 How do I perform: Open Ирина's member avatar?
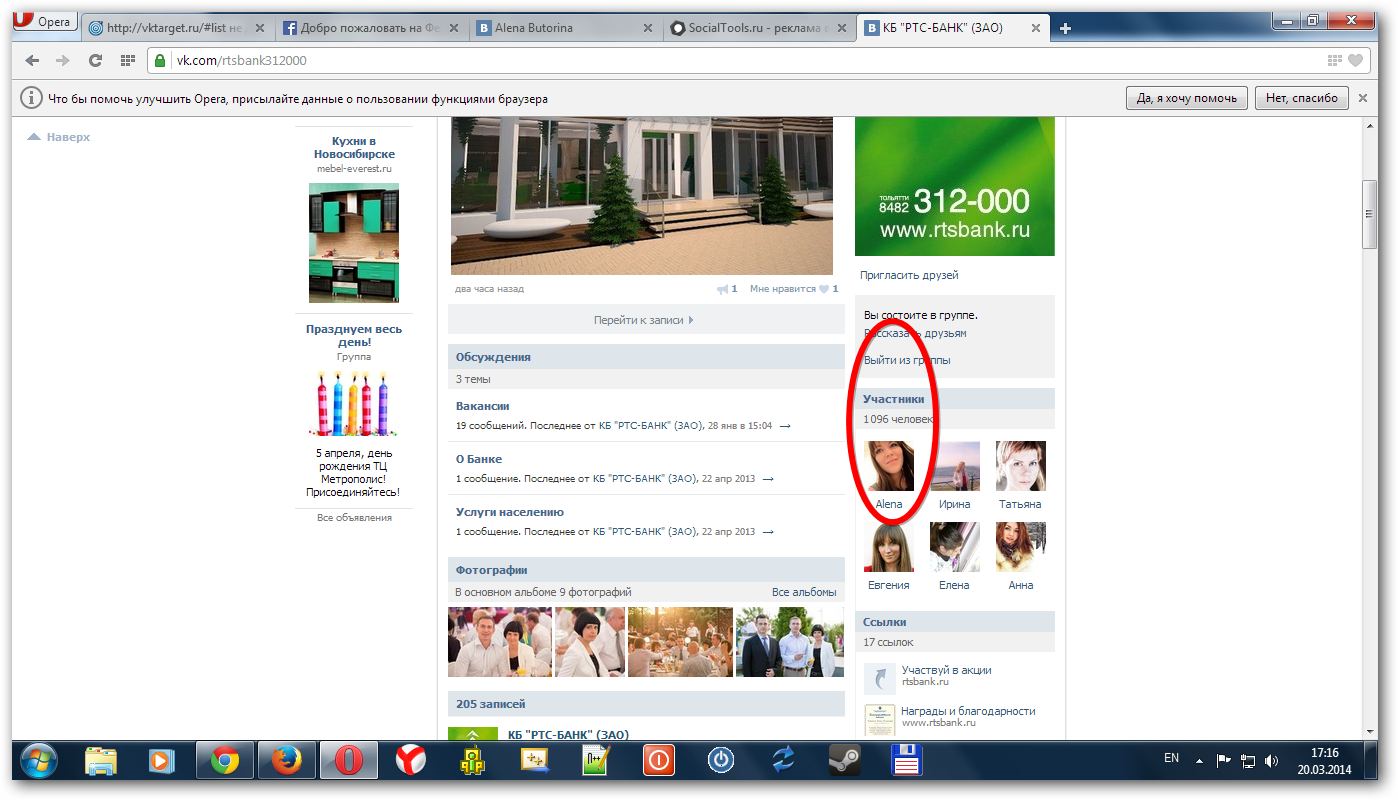coord(955,466)
